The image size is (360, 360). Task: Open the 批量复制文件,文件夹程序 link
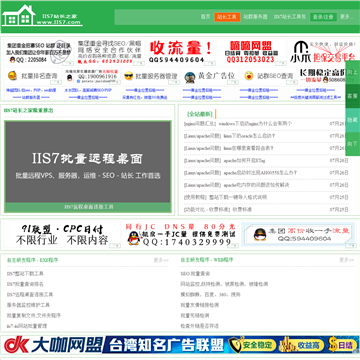coord(34,315)
